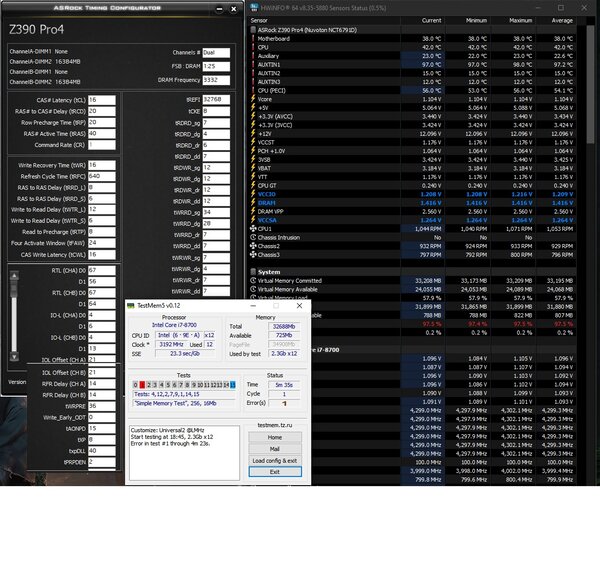
Task: Click the Refresh Cycle Time (tRFC) field
Action: click(102, 176)
